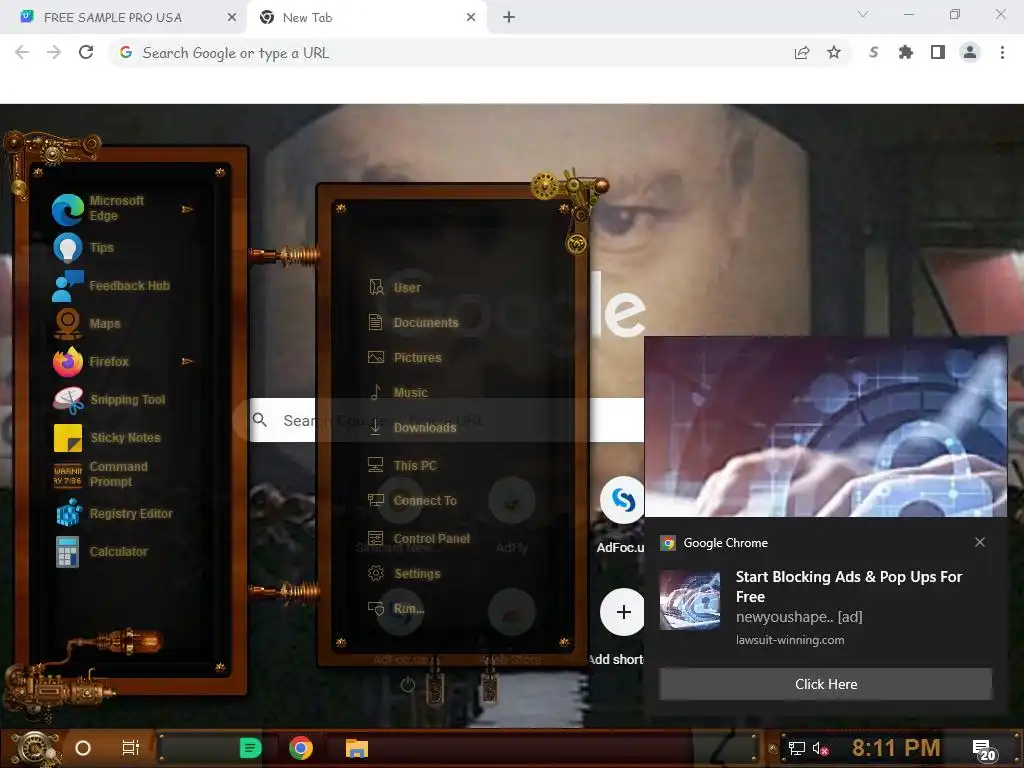
Task: Open Chrome extensions puzzle icon
Action: (x=905, y=52)
